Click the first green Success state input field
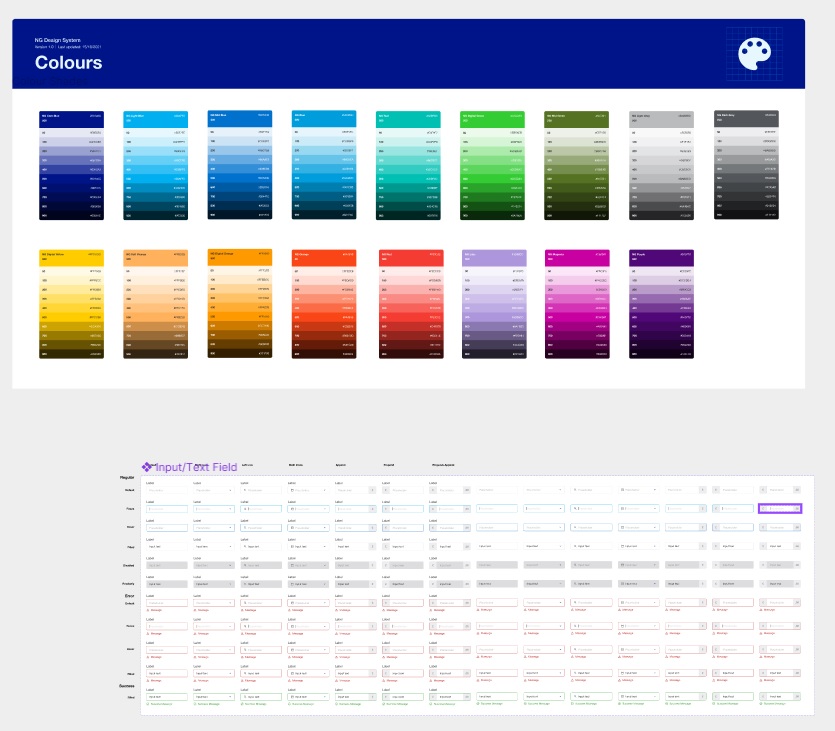 tap(165, 697)
